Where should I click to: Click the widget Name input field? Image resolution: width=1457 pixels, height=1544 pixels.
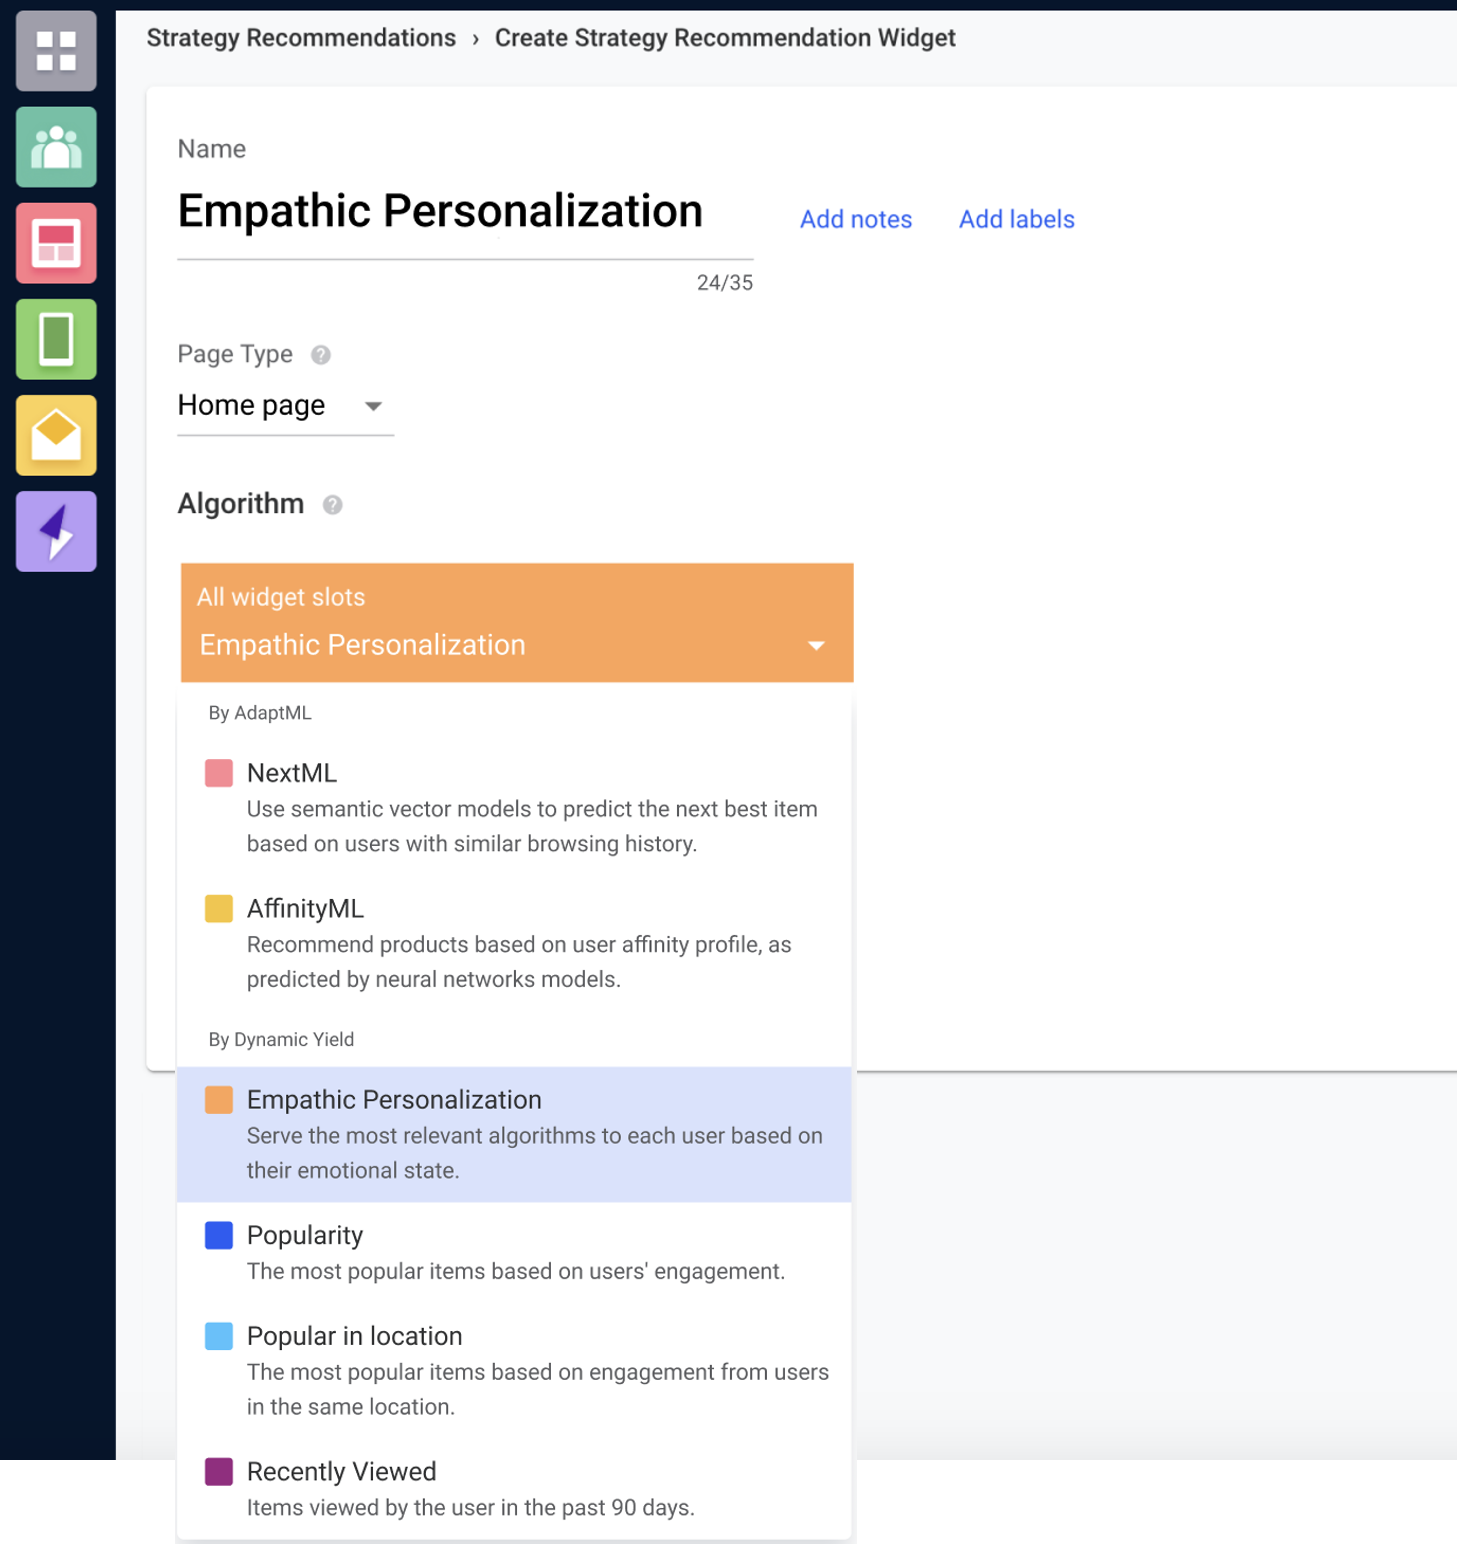click(465, 213)
